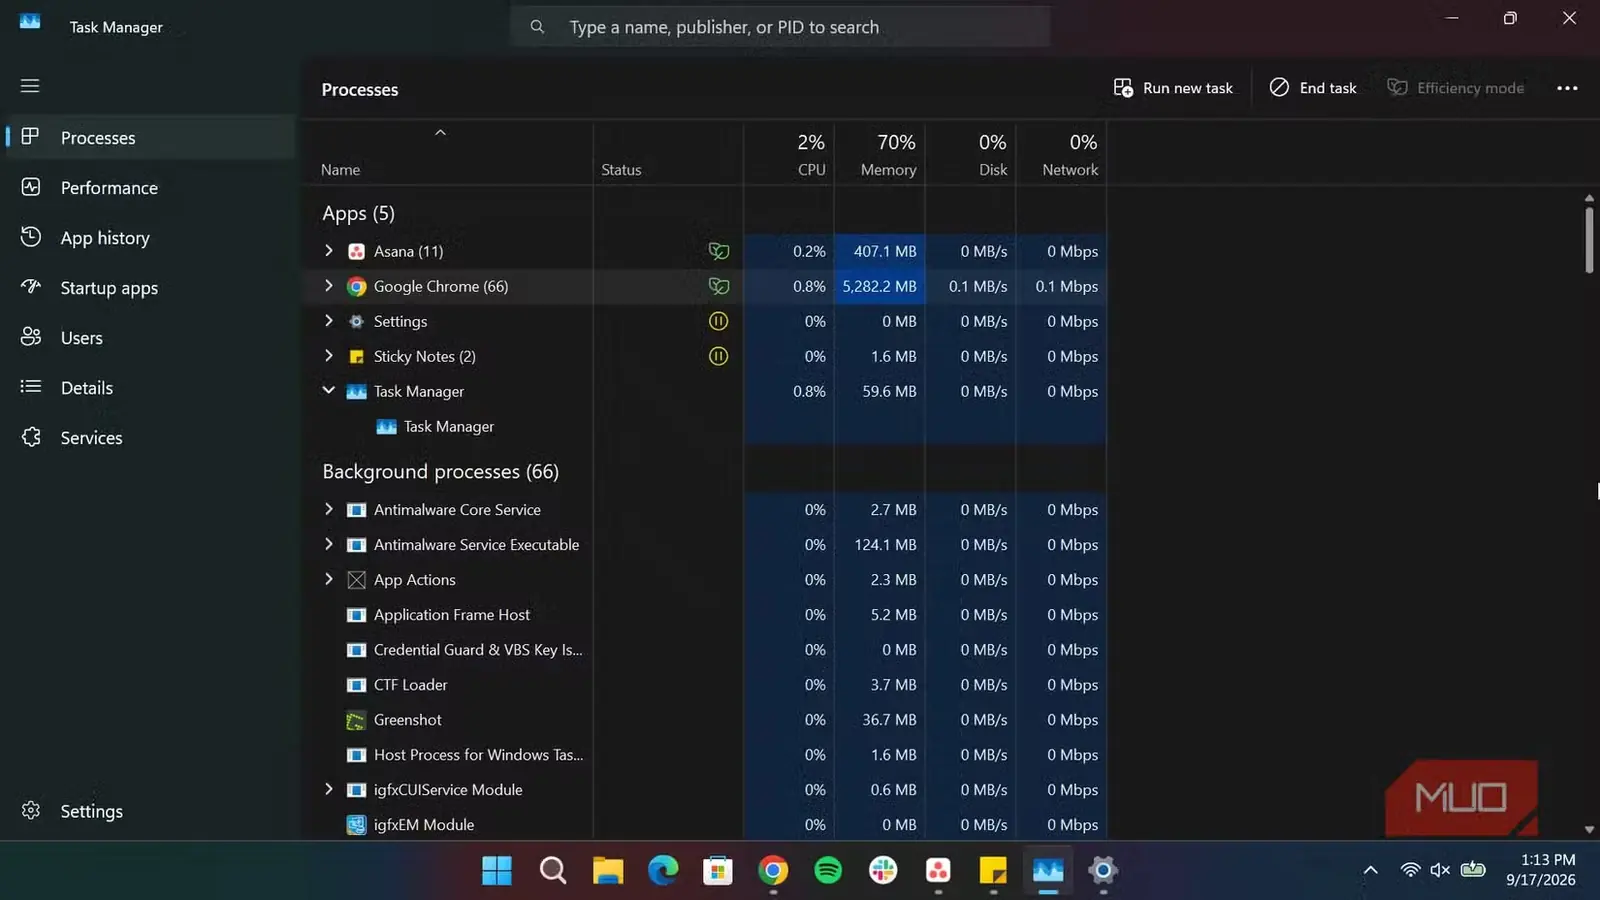Click the CTF Loader process icon
Image resolution: width=1600 pixels, height=900 pixels.
coord(356,685)
